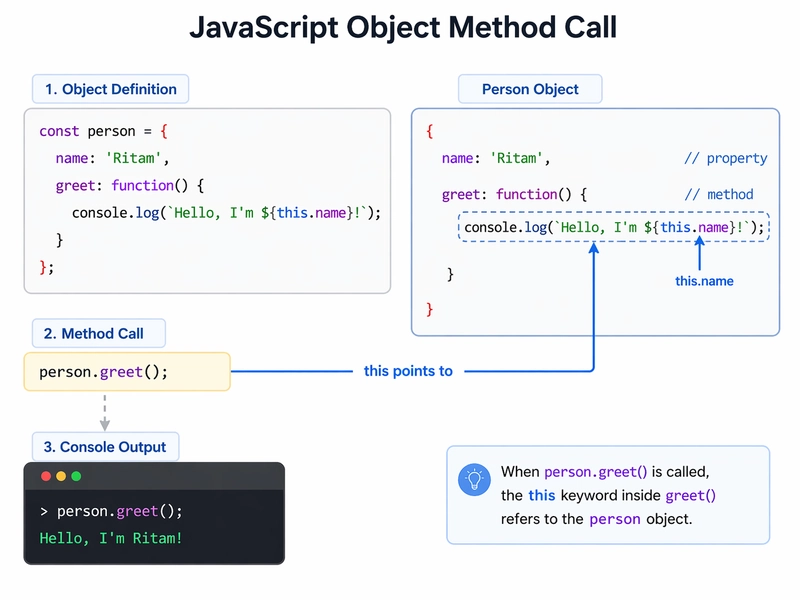Open the "3. Console Output" label
Viewport: 800px width, 600px height.
tap(104, 447)
